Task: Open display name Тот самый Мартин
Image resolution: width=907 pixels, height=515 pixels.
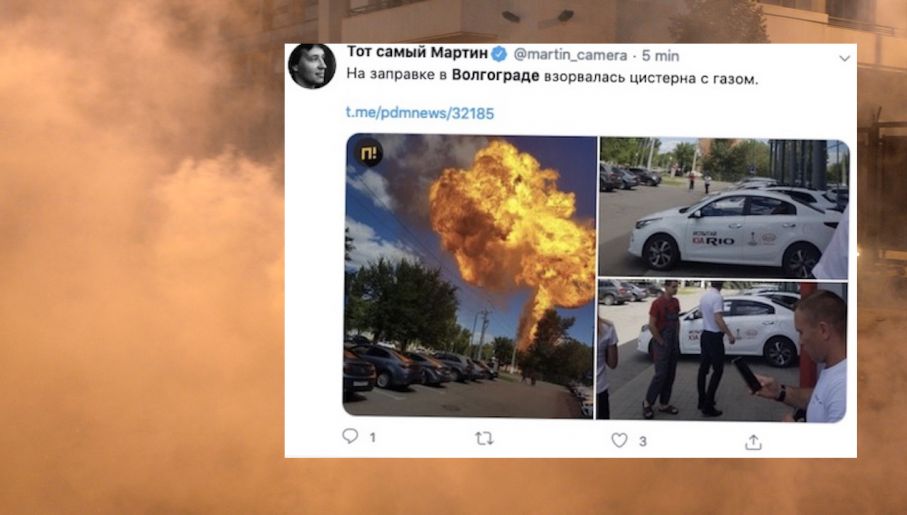Action: [417, 52]
